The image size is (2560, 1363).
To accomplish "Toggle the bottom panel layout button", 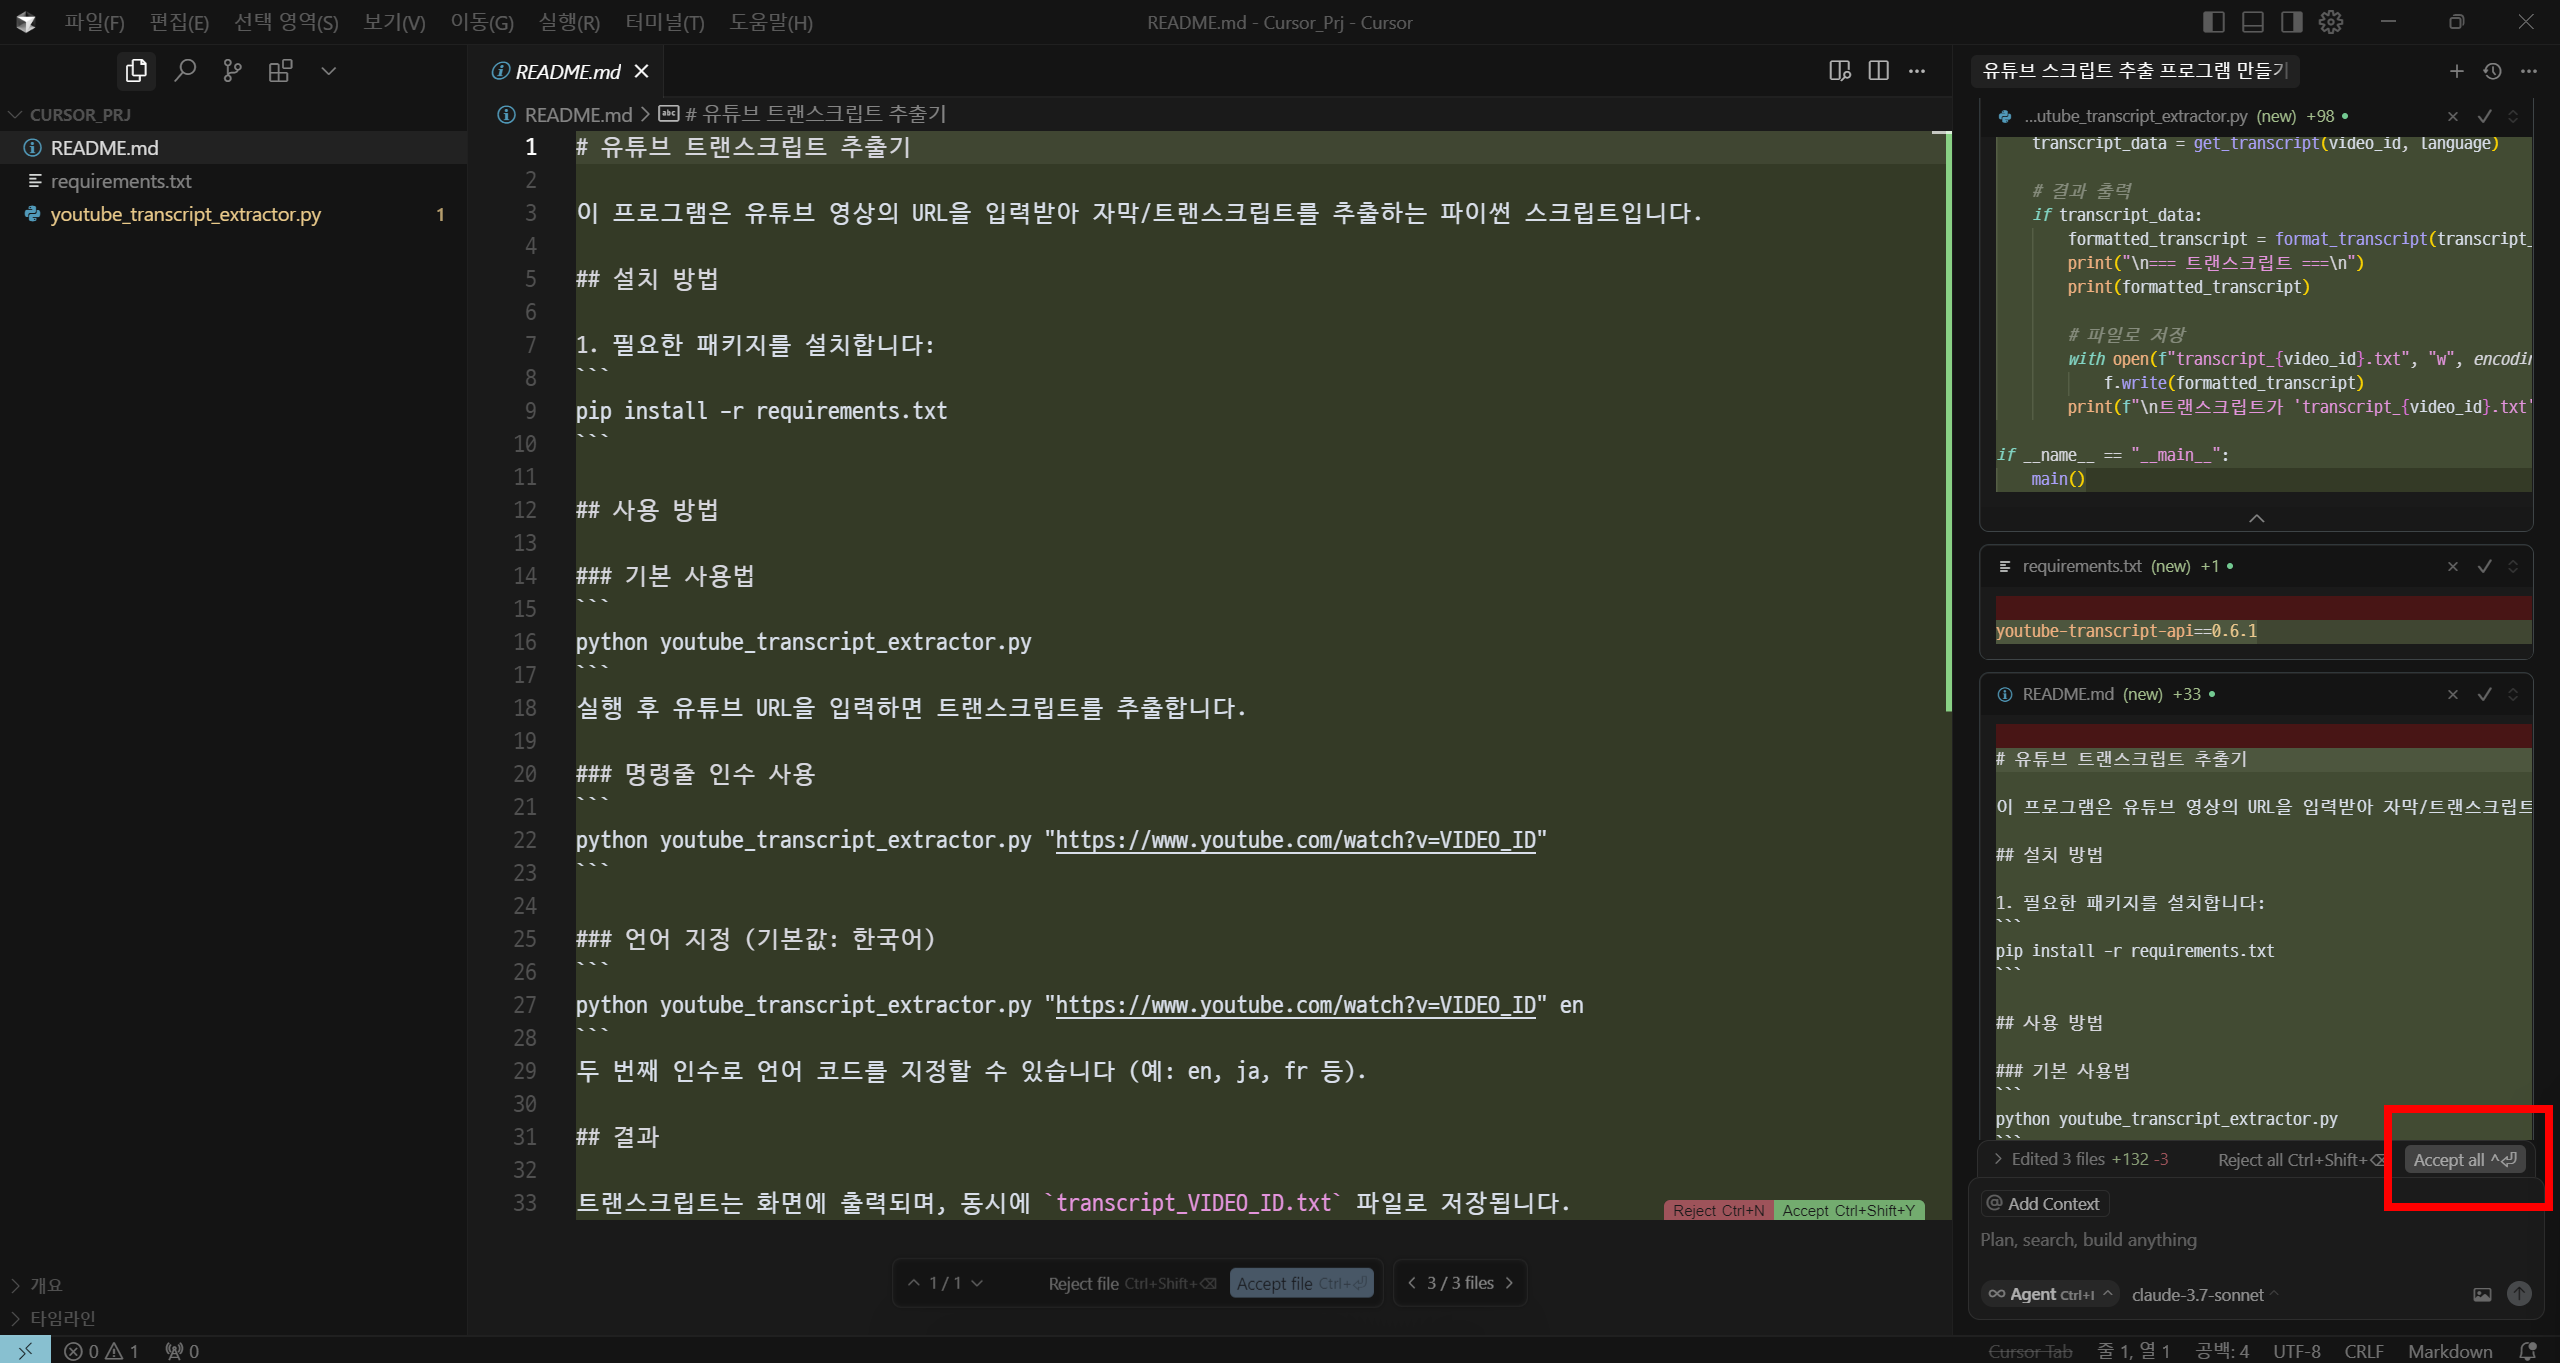I will [2253, 22].
